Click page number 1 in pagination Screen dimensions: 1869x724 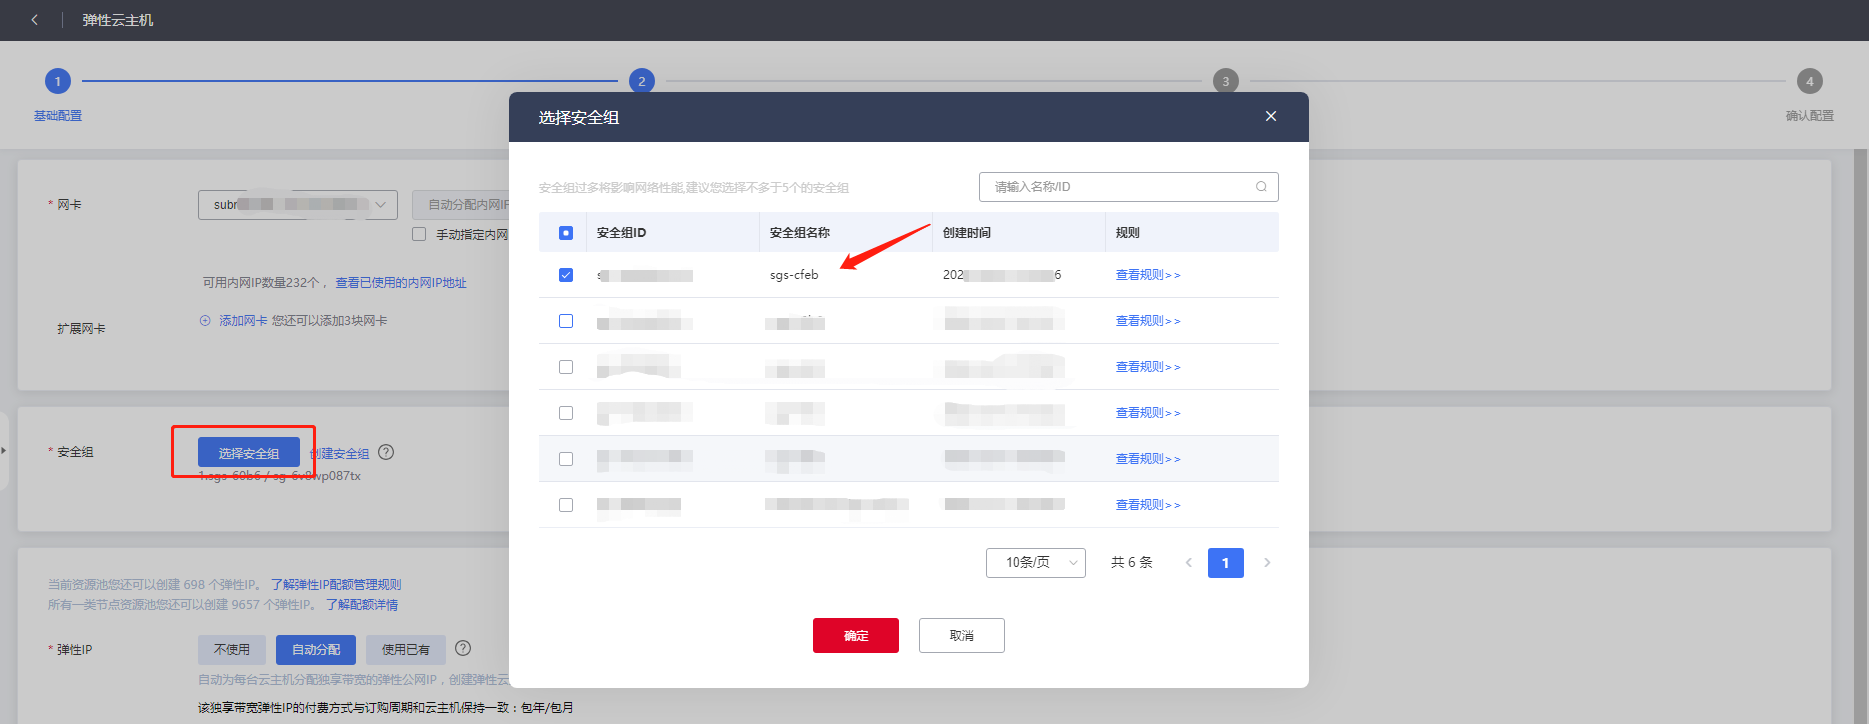click(1226, 563)
